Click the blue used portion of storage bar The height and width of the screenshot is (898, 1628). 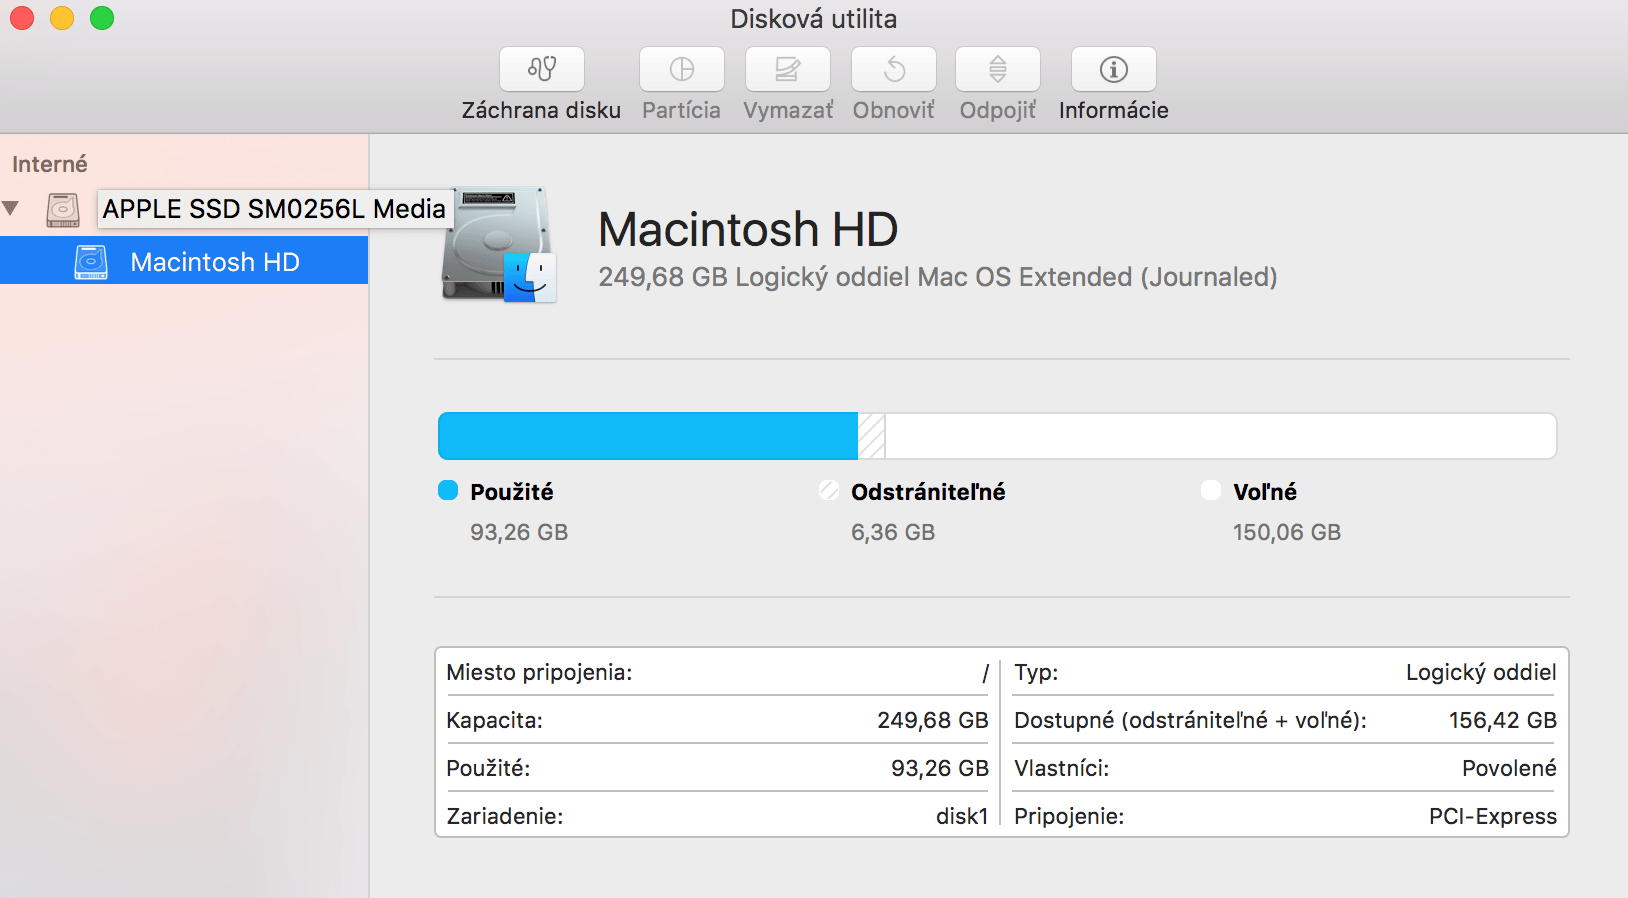(x=648, y=436)
